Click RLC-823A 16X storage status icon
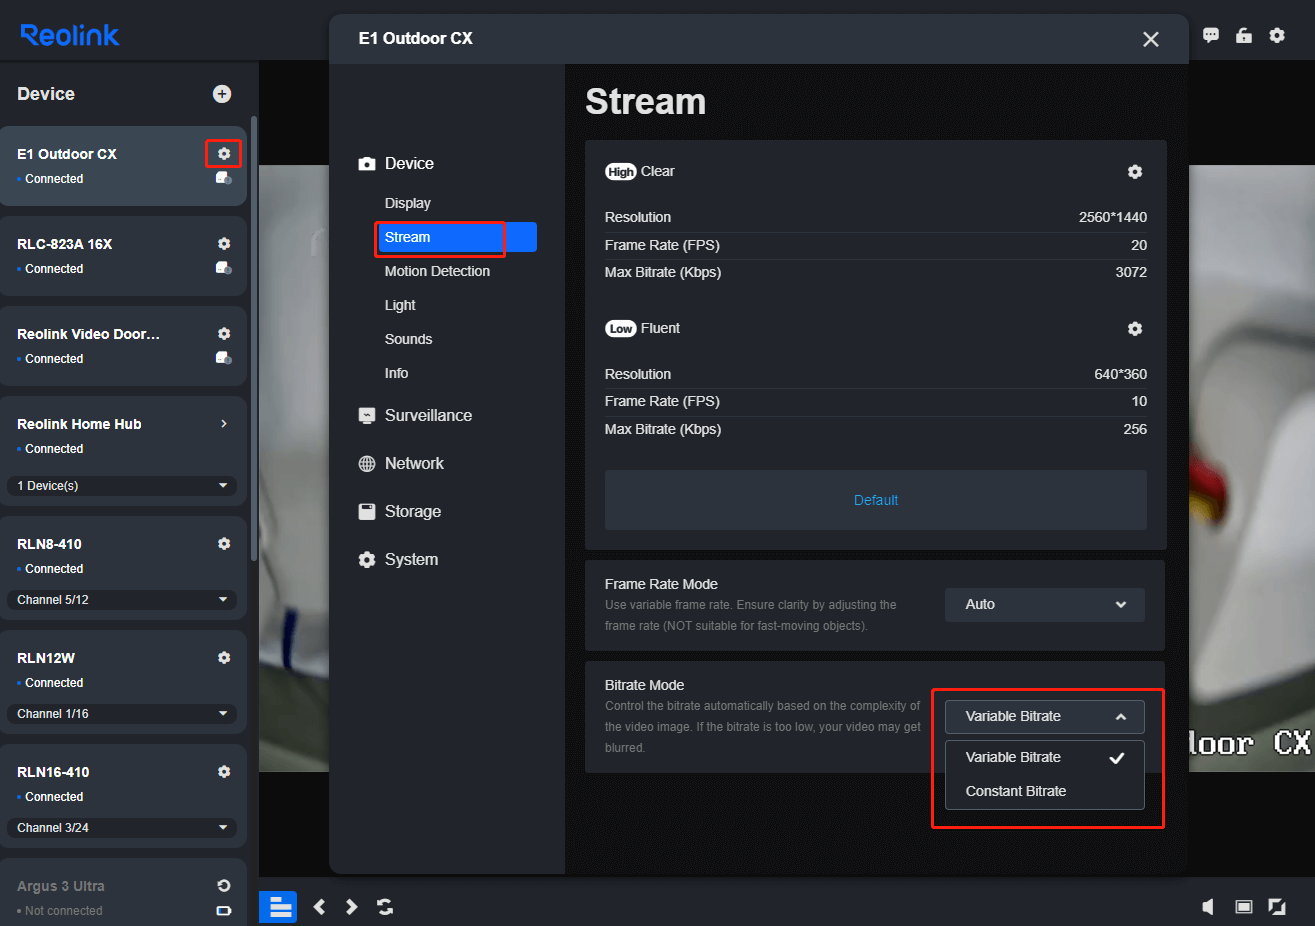Image resolution: width=1315 pixels, height=926 pixels. pos(224,268)
